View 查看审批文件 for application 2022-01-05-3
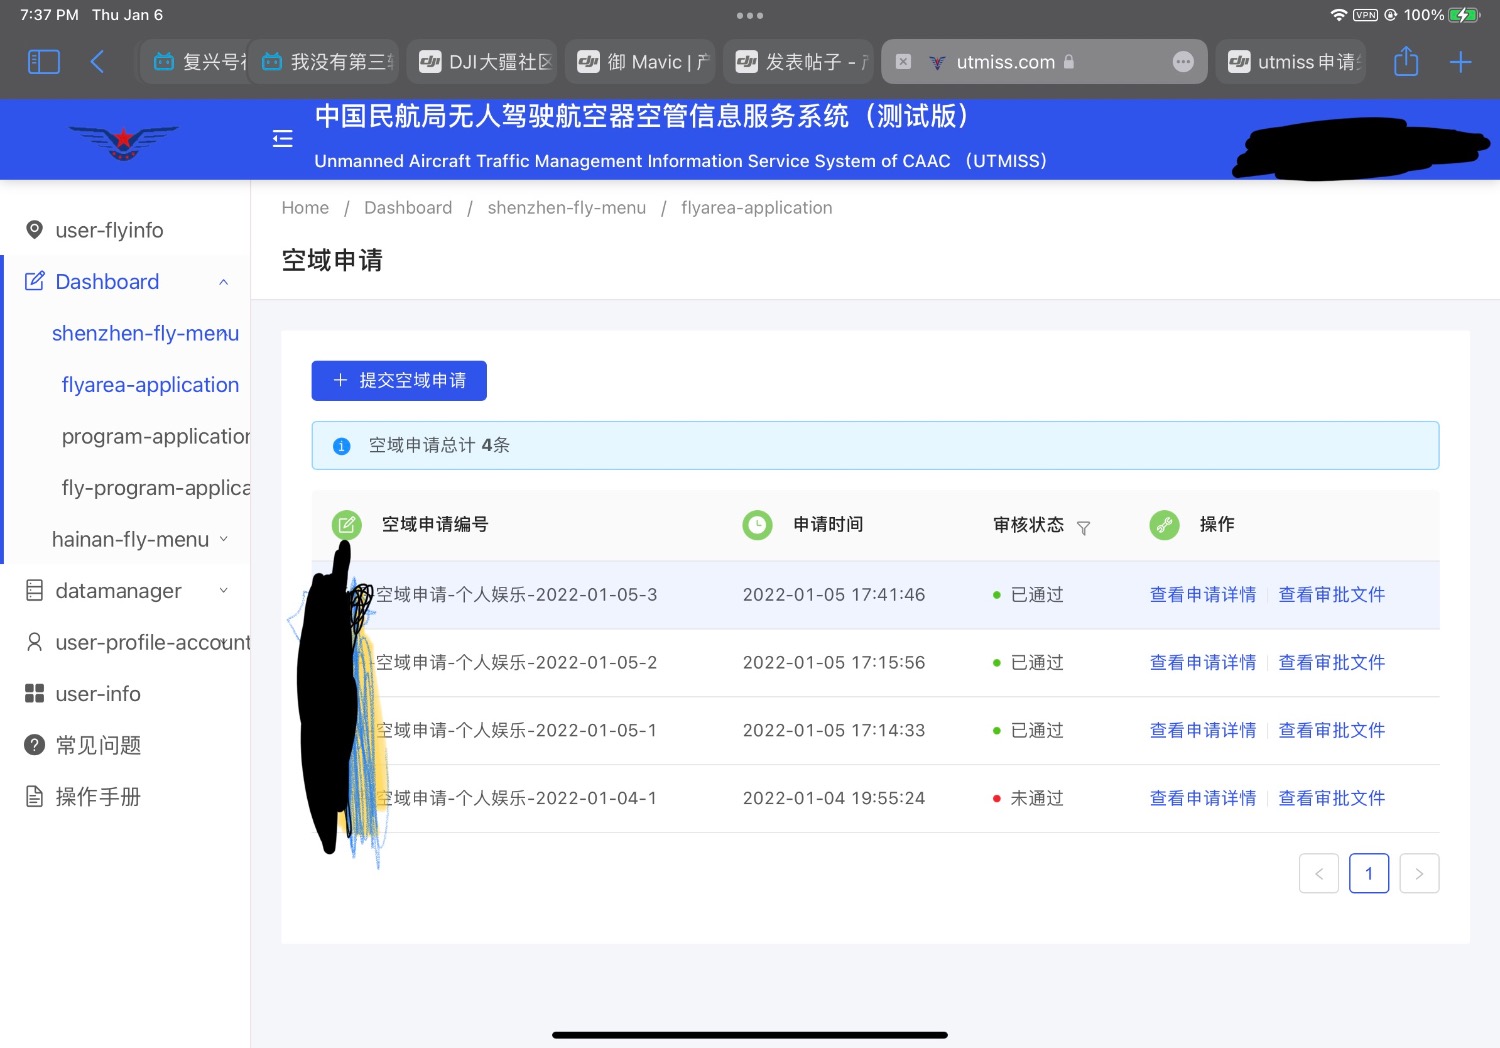Viewport: 1500px width, 1048px height. 1332,595
